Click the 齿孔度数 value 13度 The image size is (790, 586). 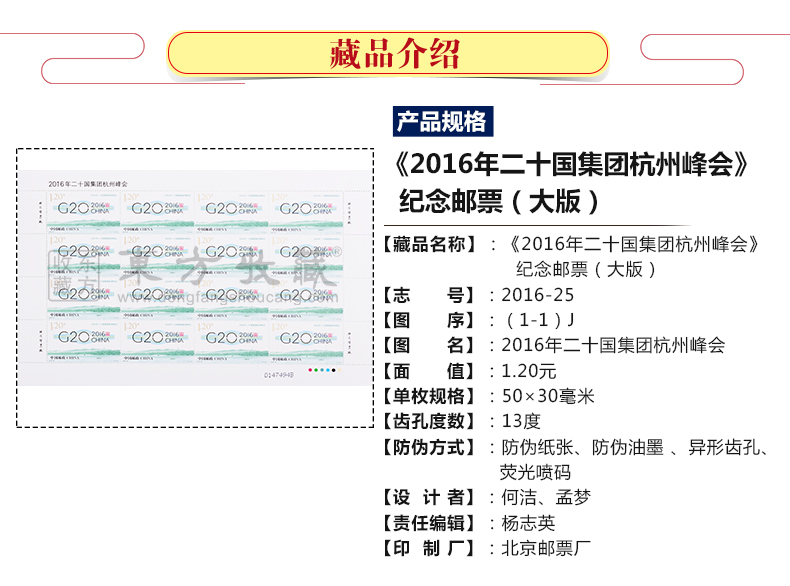(x=521, y=421)
